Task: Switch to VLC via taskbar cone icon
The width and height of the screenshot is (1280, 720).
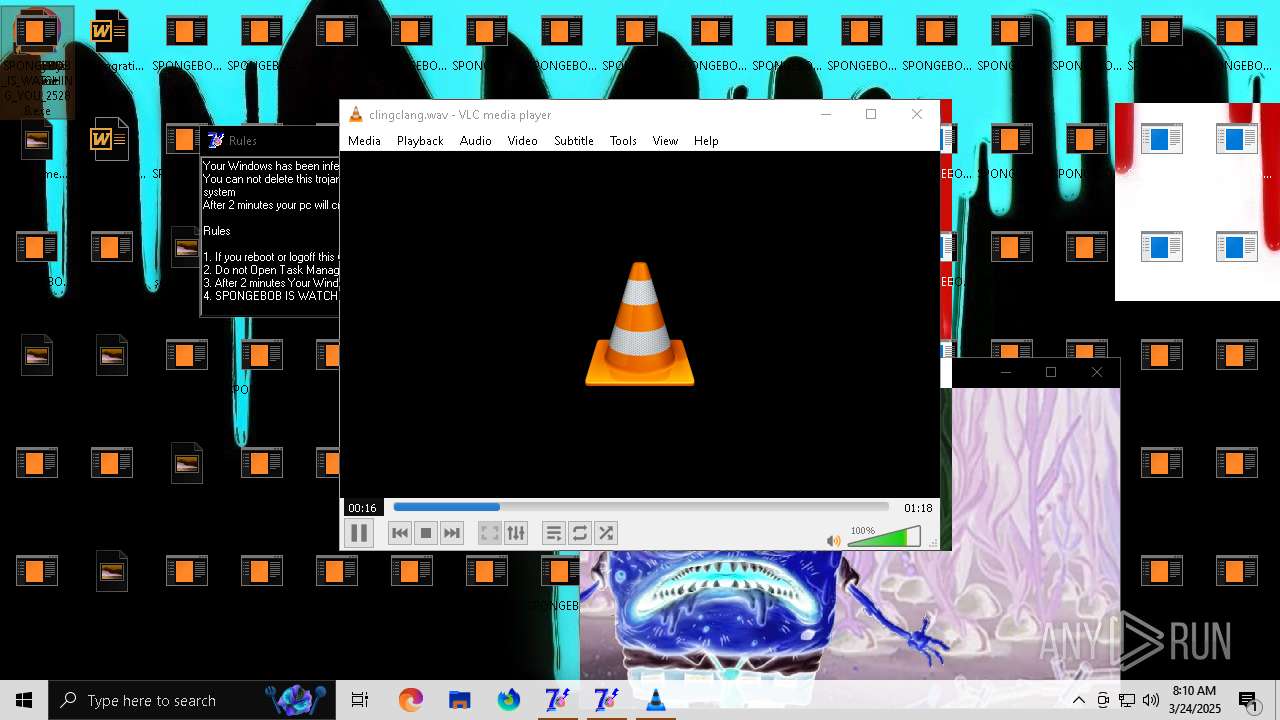Action: pos(656,700)
